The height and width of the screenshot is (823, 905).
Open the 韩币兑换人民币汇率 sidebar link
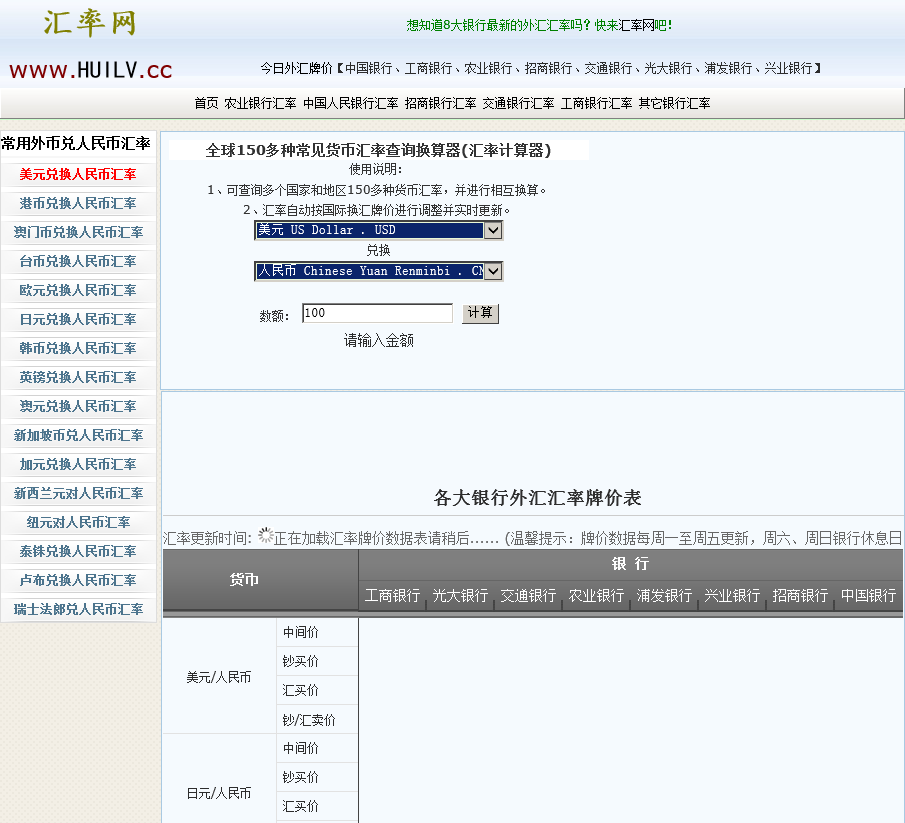[78, 348]
